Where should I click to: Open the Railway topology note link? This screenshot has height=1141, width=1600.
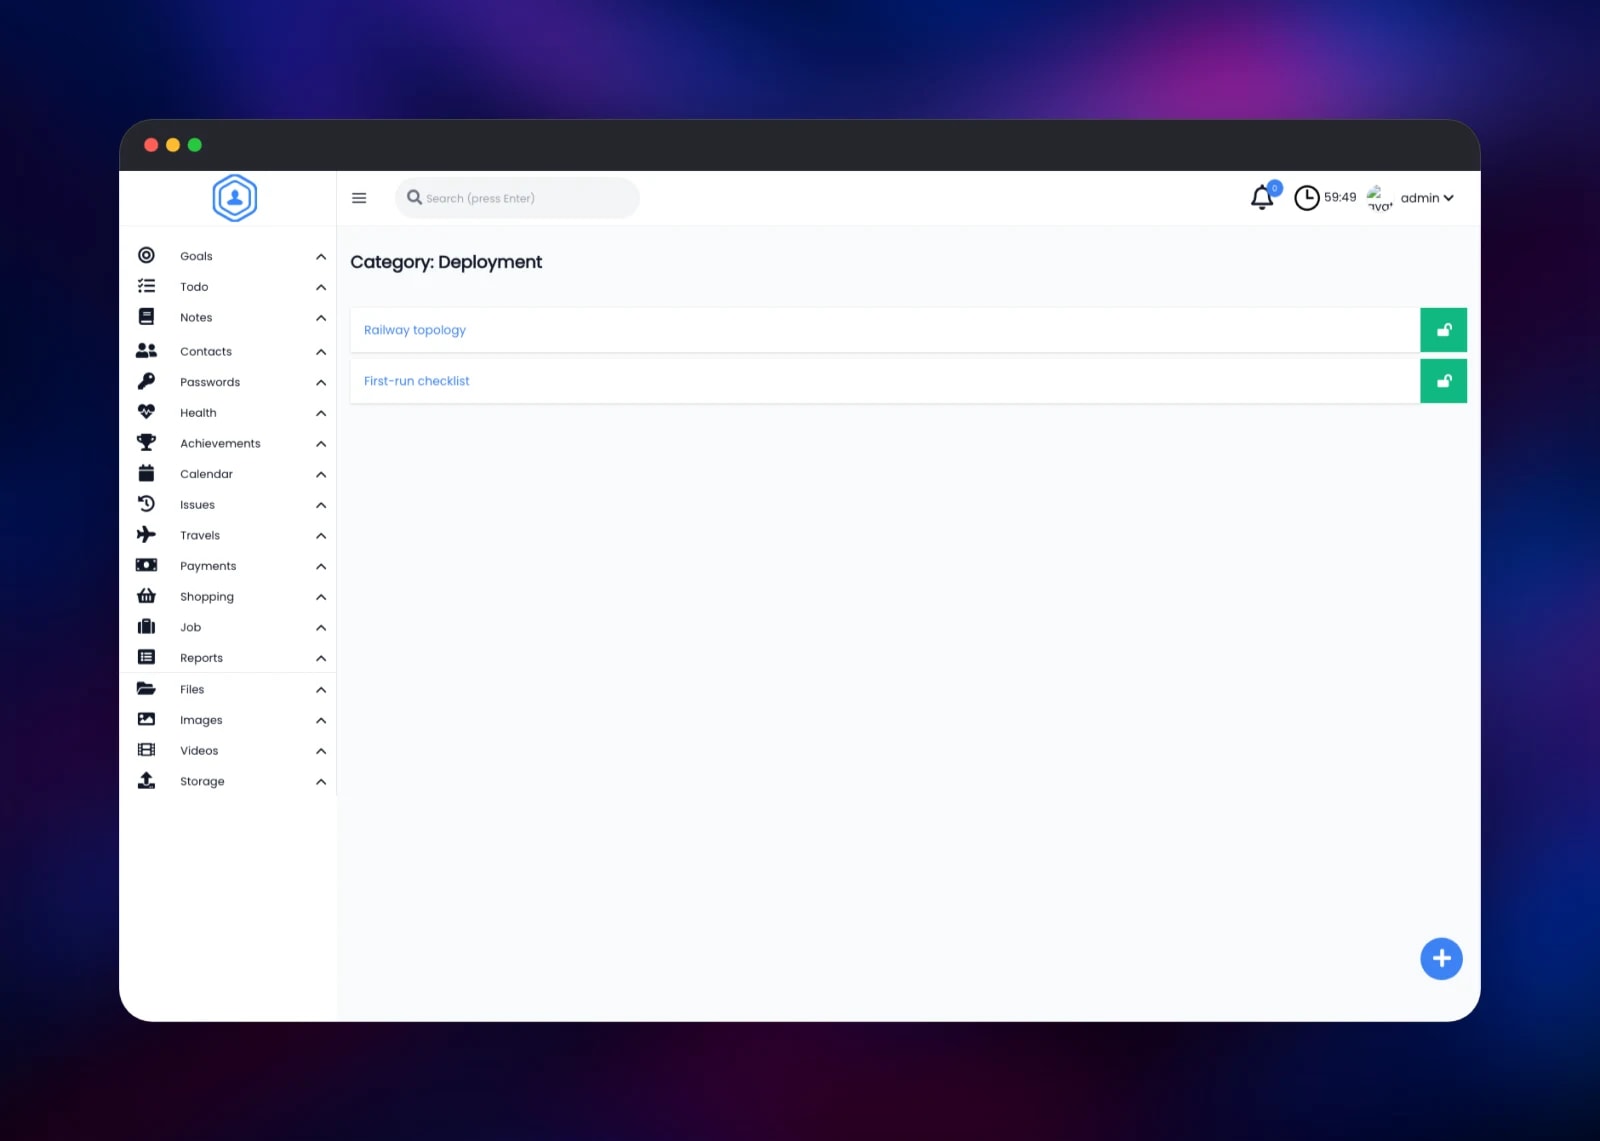pos(415,330)
